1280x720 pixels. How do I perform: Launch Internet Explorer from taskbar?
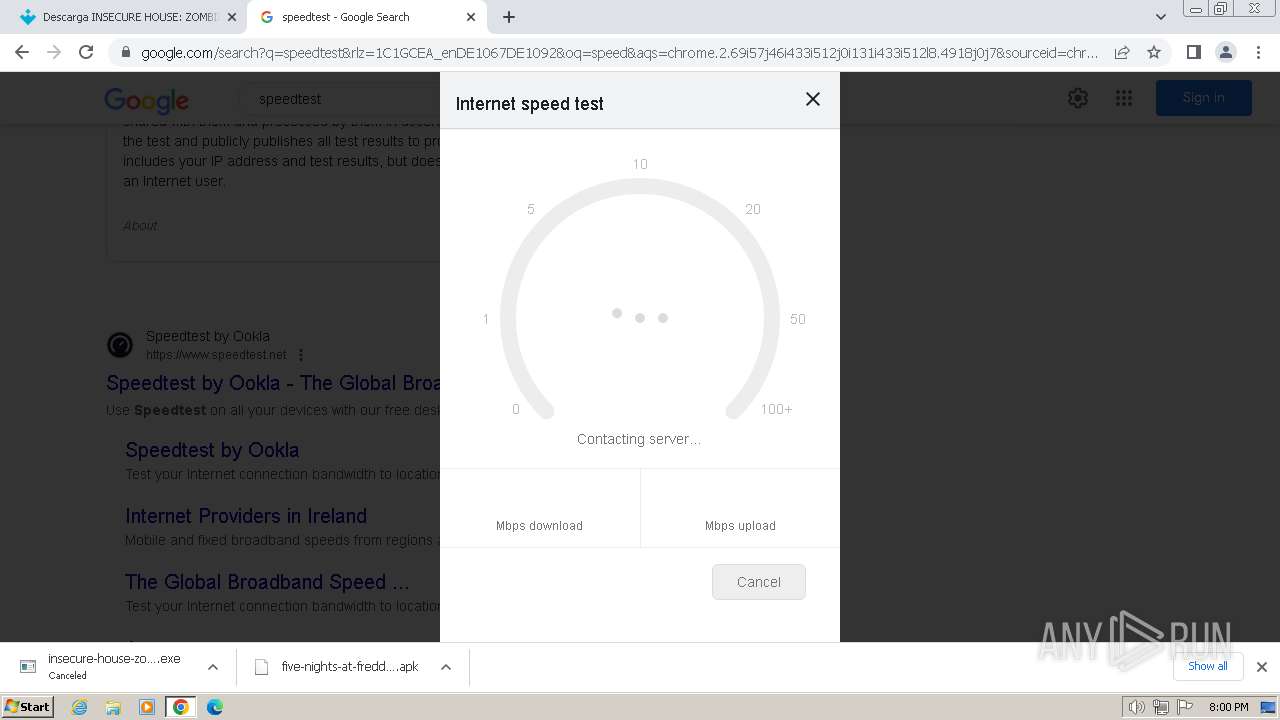(x=80, y=707)
